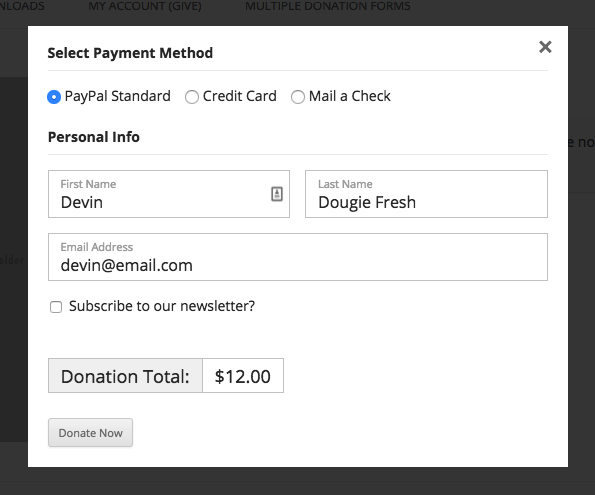Tick the Subscribe to our newsletter checkbox
The height and width of the screenshot is (495, 595).
pyautogui.click(x=56, y=307)
